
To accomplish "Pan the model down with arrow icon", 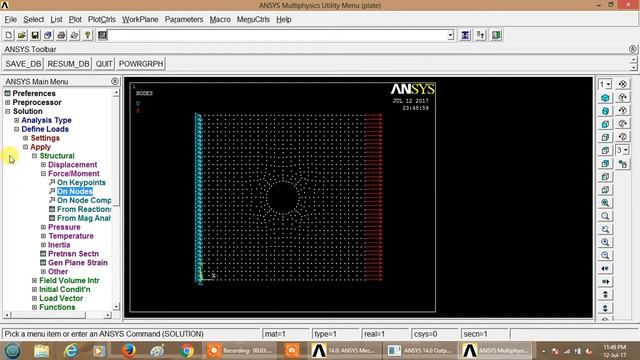I will (605, 308).
